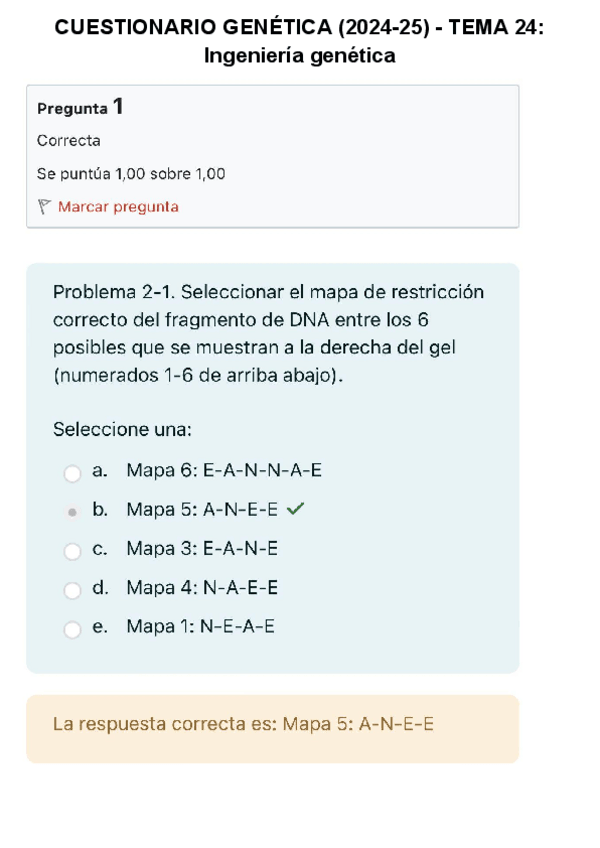Select radio button for option a
This screenshot has width=600, height=848.
[72, 472]
